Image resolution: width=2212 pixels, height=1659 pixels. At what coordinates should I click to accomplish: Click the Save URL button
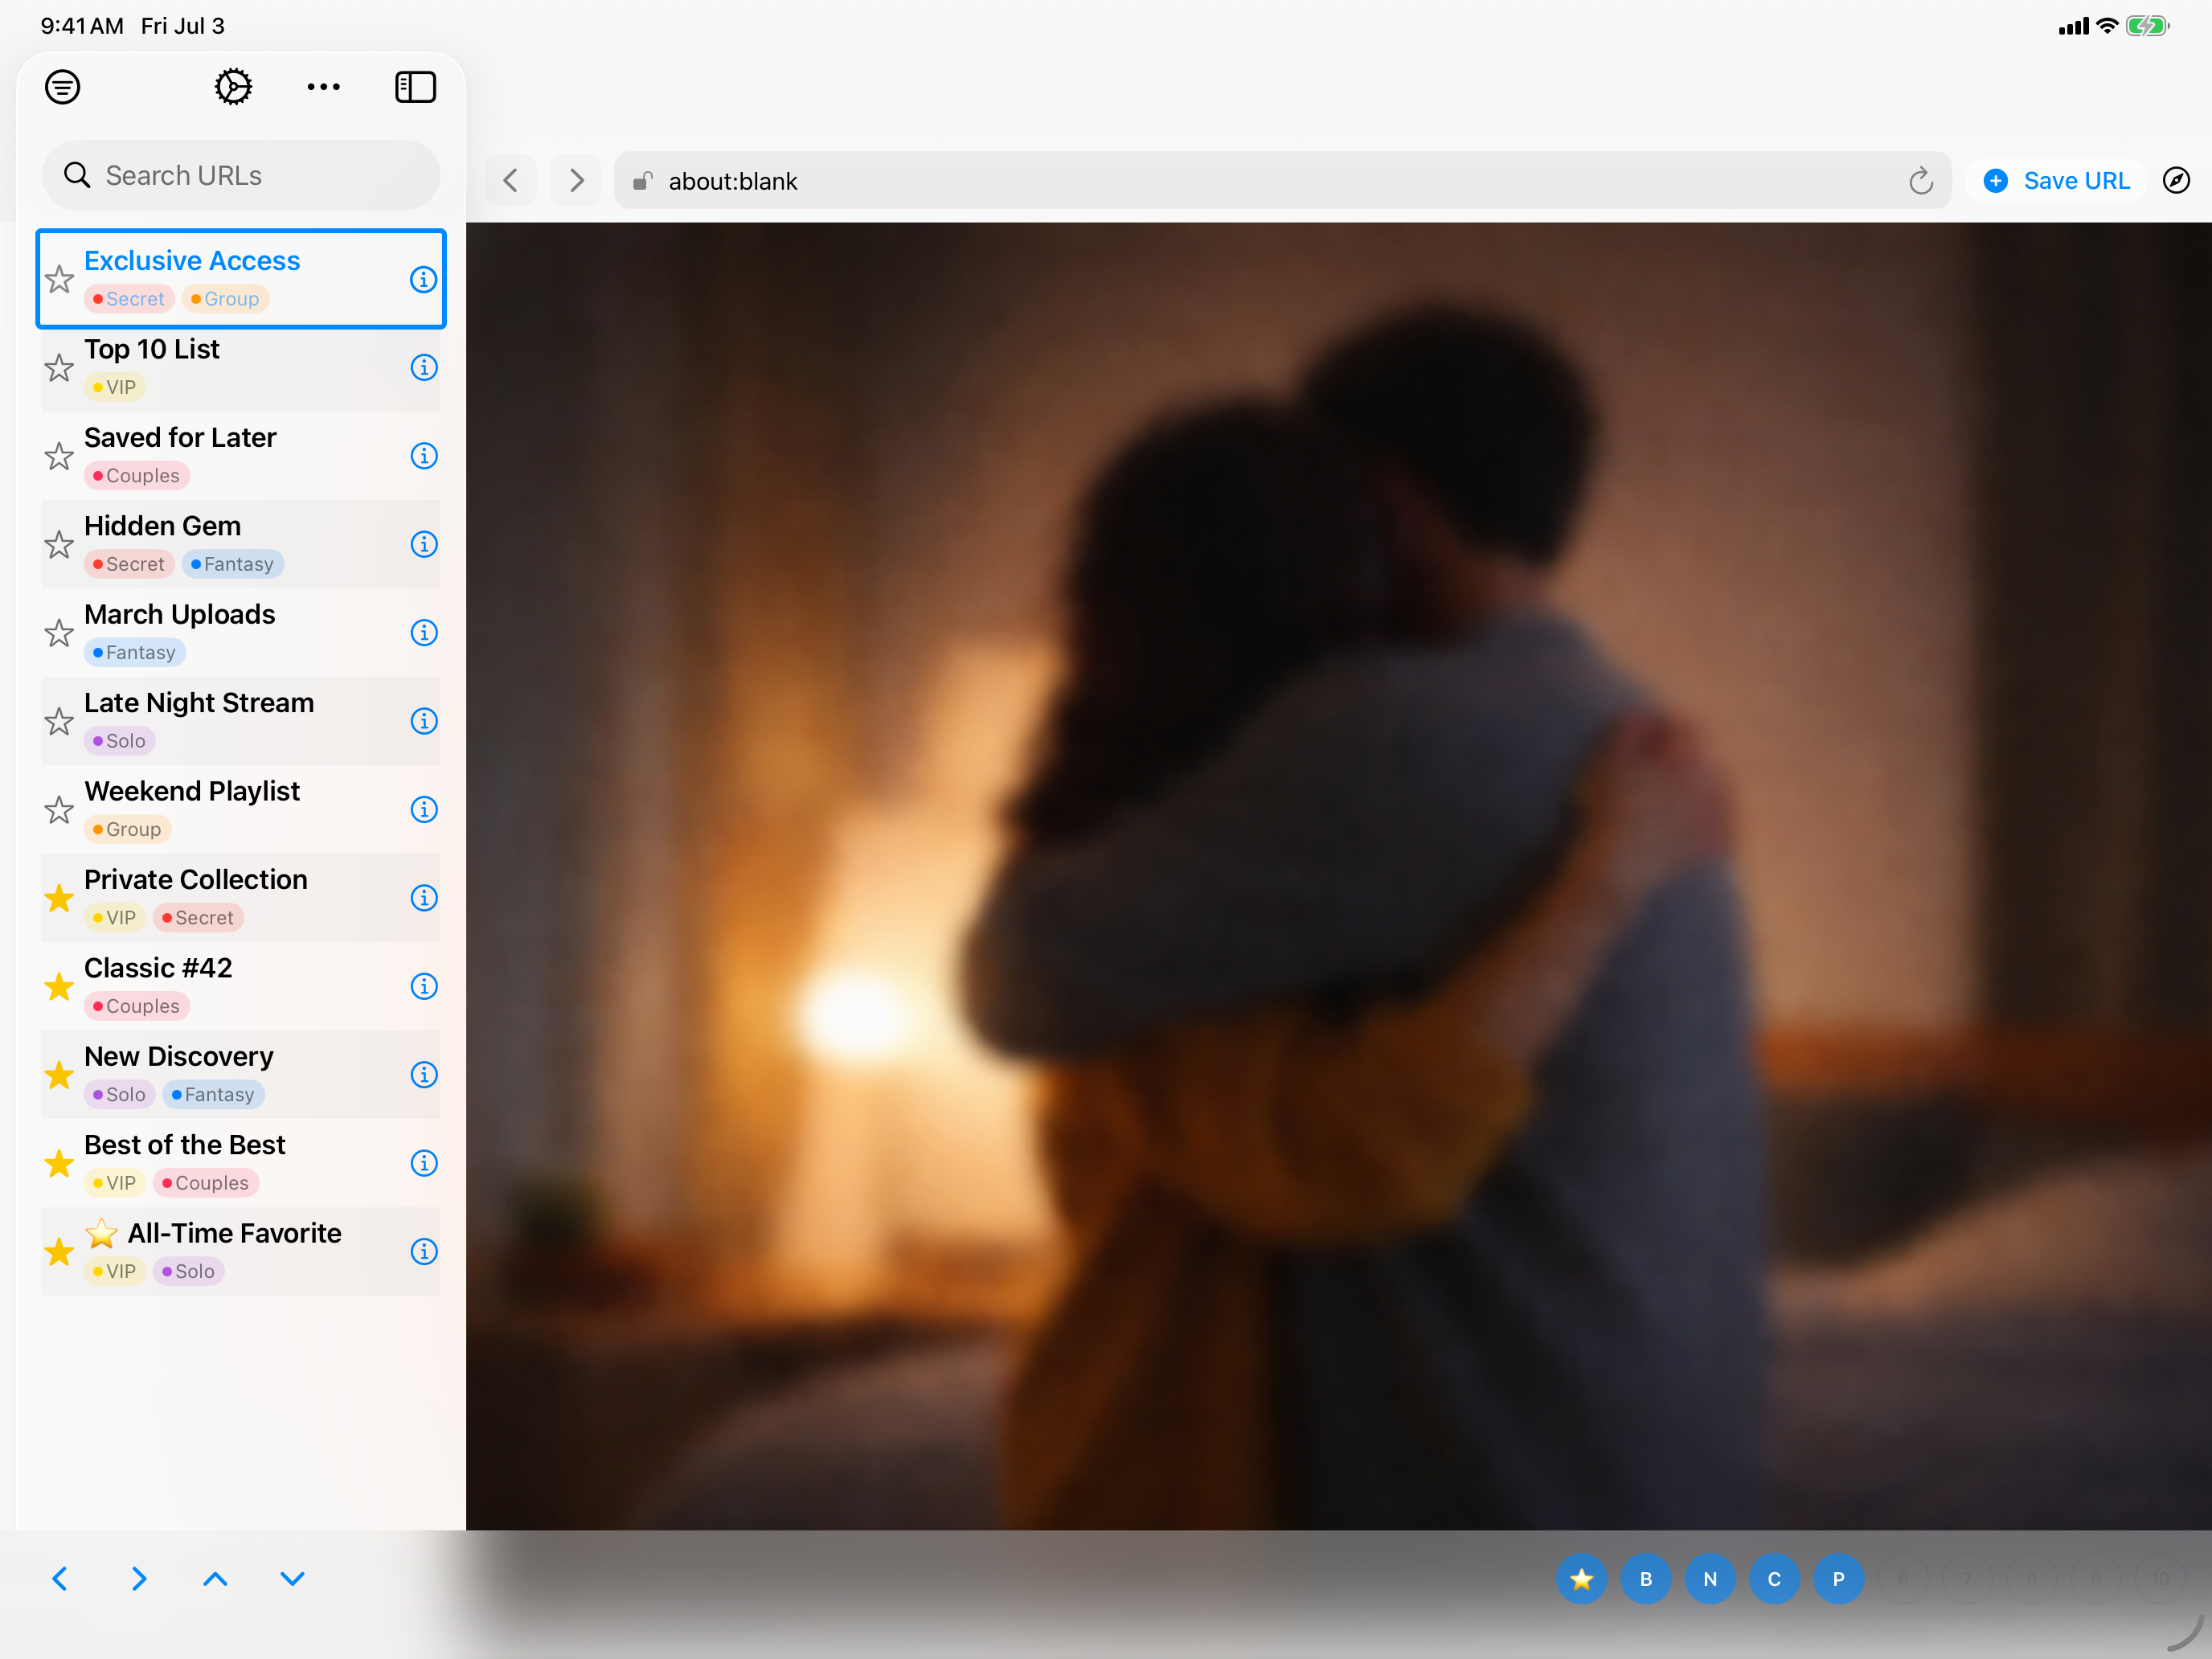click(x=2056, y=180)
